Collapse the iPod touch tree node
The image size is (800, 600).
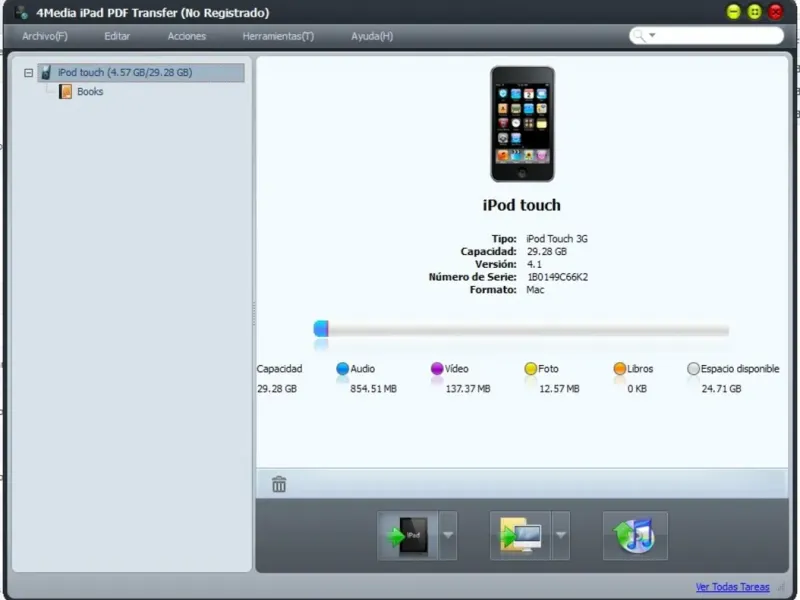29,73
